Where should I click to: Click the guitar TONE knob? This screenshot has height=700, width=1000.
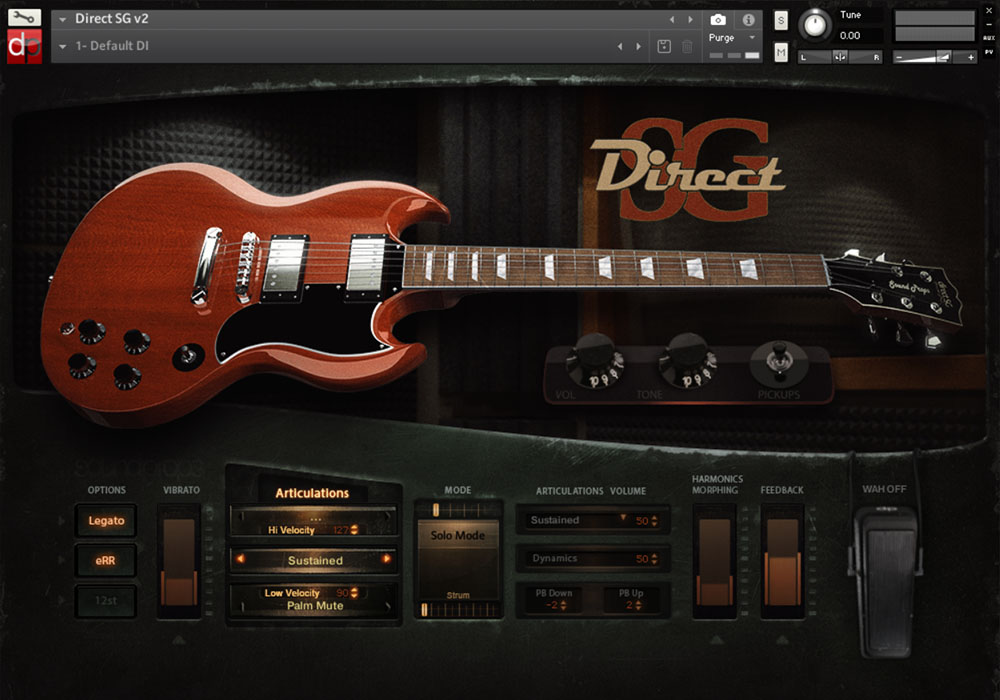tap(688, 360)
